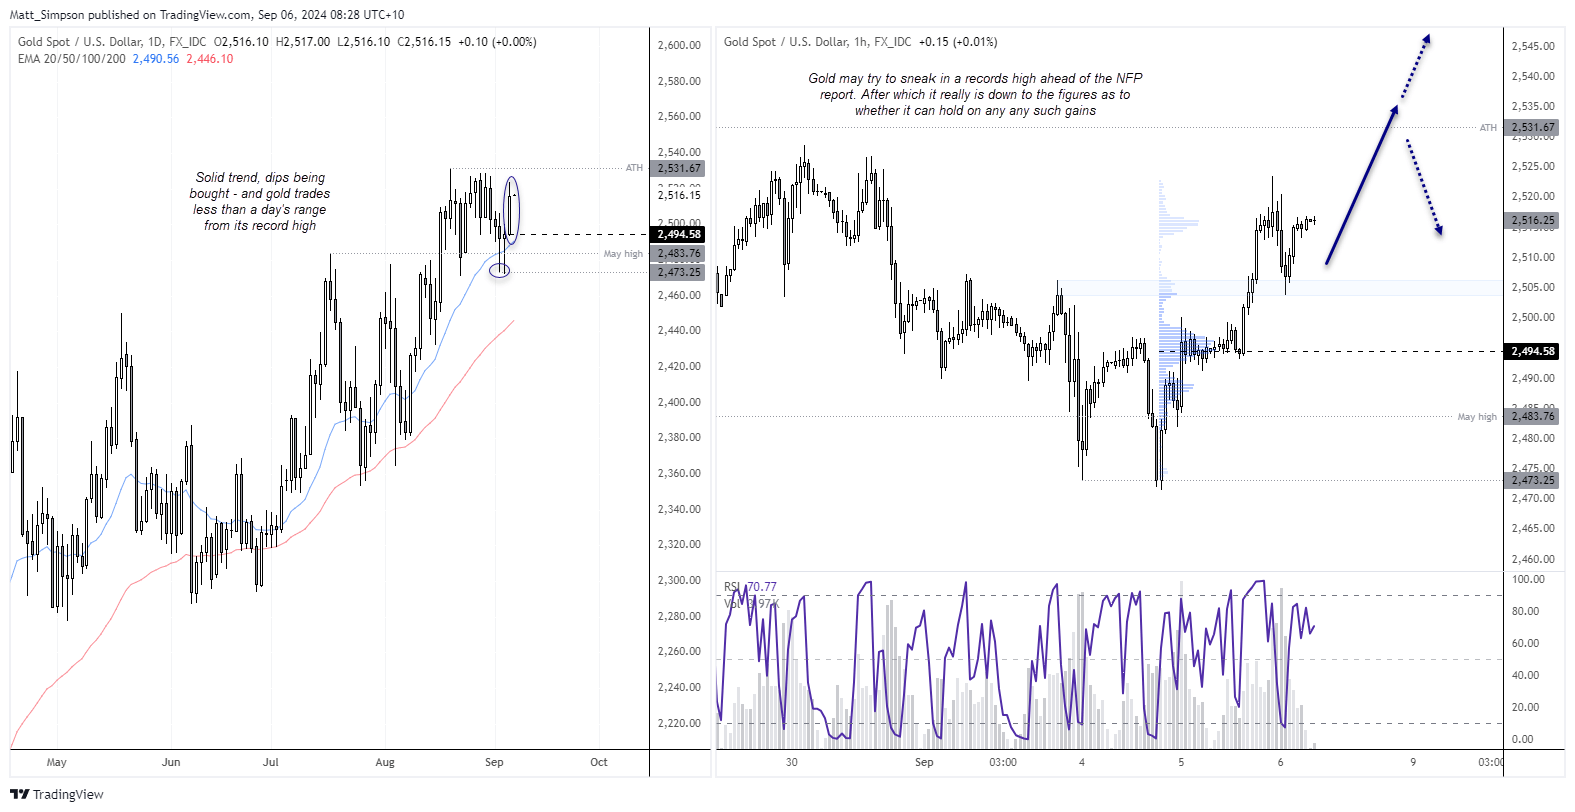The width and height of the screenshot is (1575, 812).
Task: Click the 2,531.67 price tag on hourly chart
Action: click(1532, 127)
